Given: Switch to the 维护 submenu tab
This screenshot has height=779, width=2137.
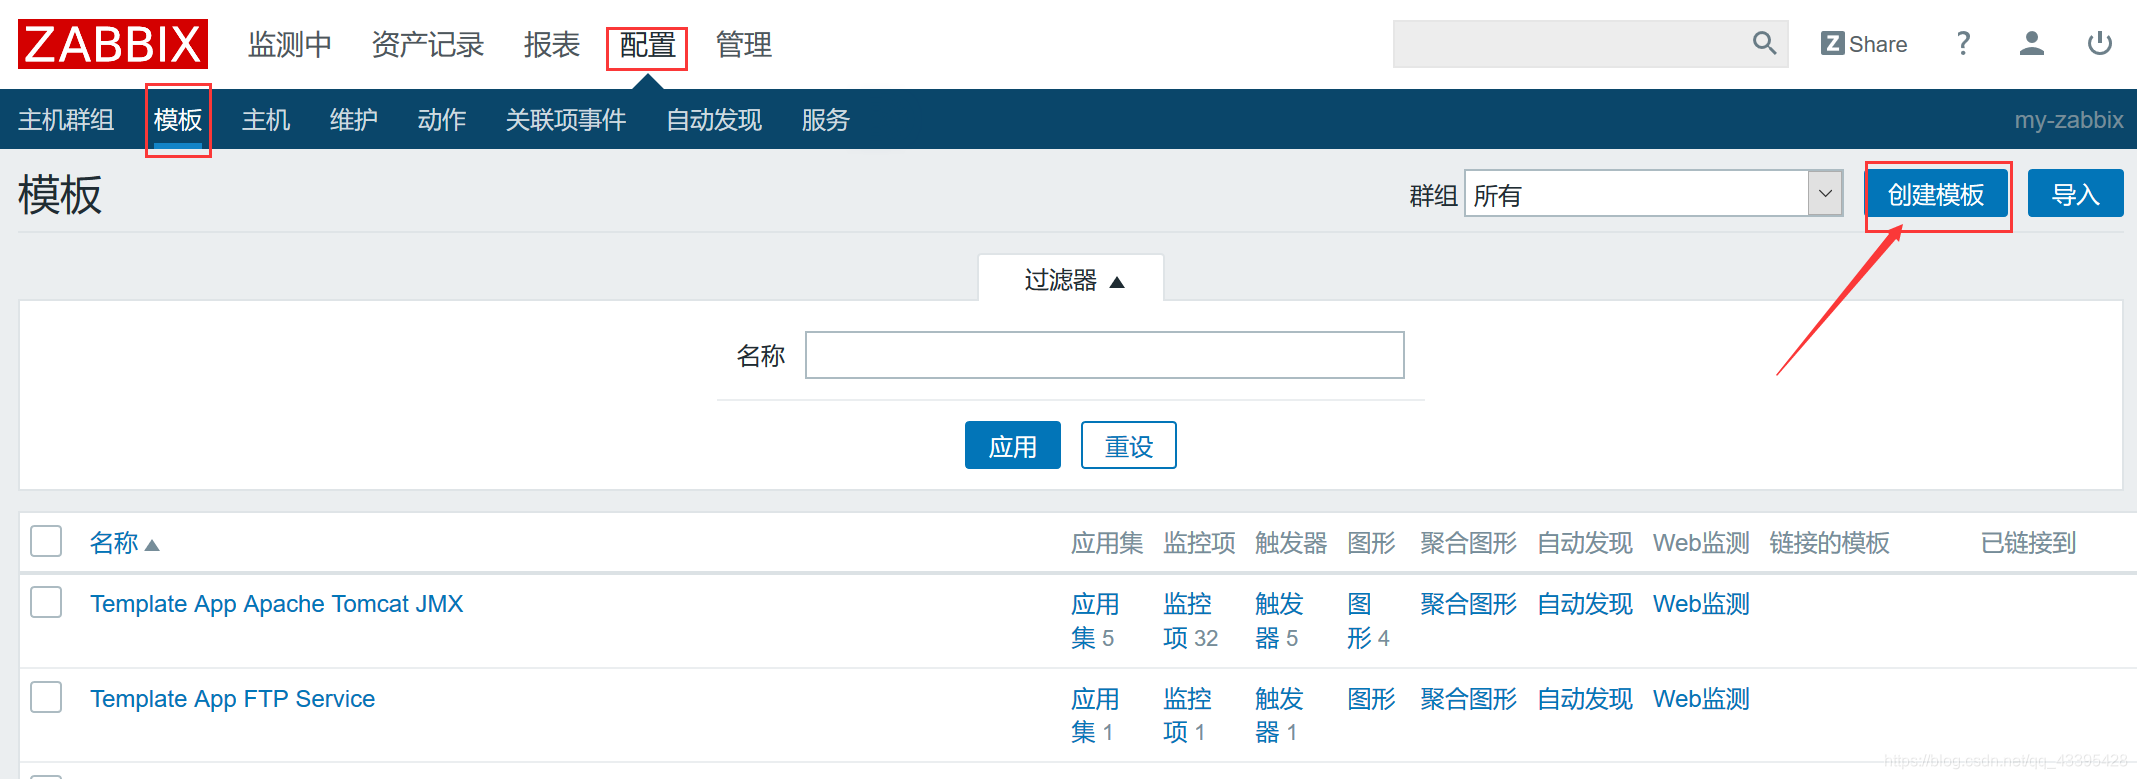Looking at the screenshot, I should (x=354, y=120).
